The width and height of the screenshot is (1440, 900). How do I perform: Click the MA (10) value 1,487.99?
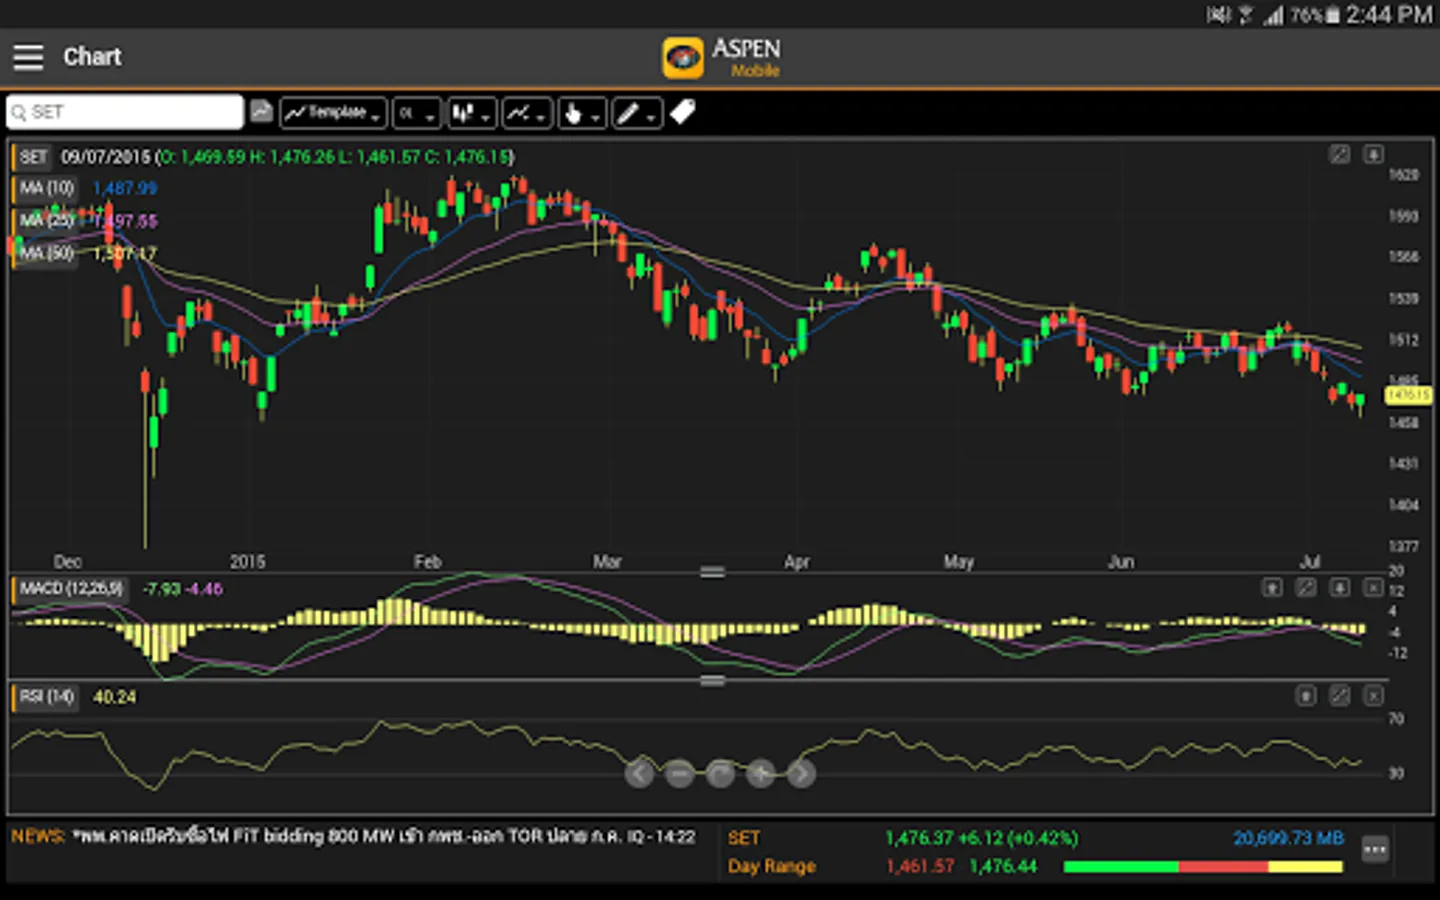(x=125, y=188)
